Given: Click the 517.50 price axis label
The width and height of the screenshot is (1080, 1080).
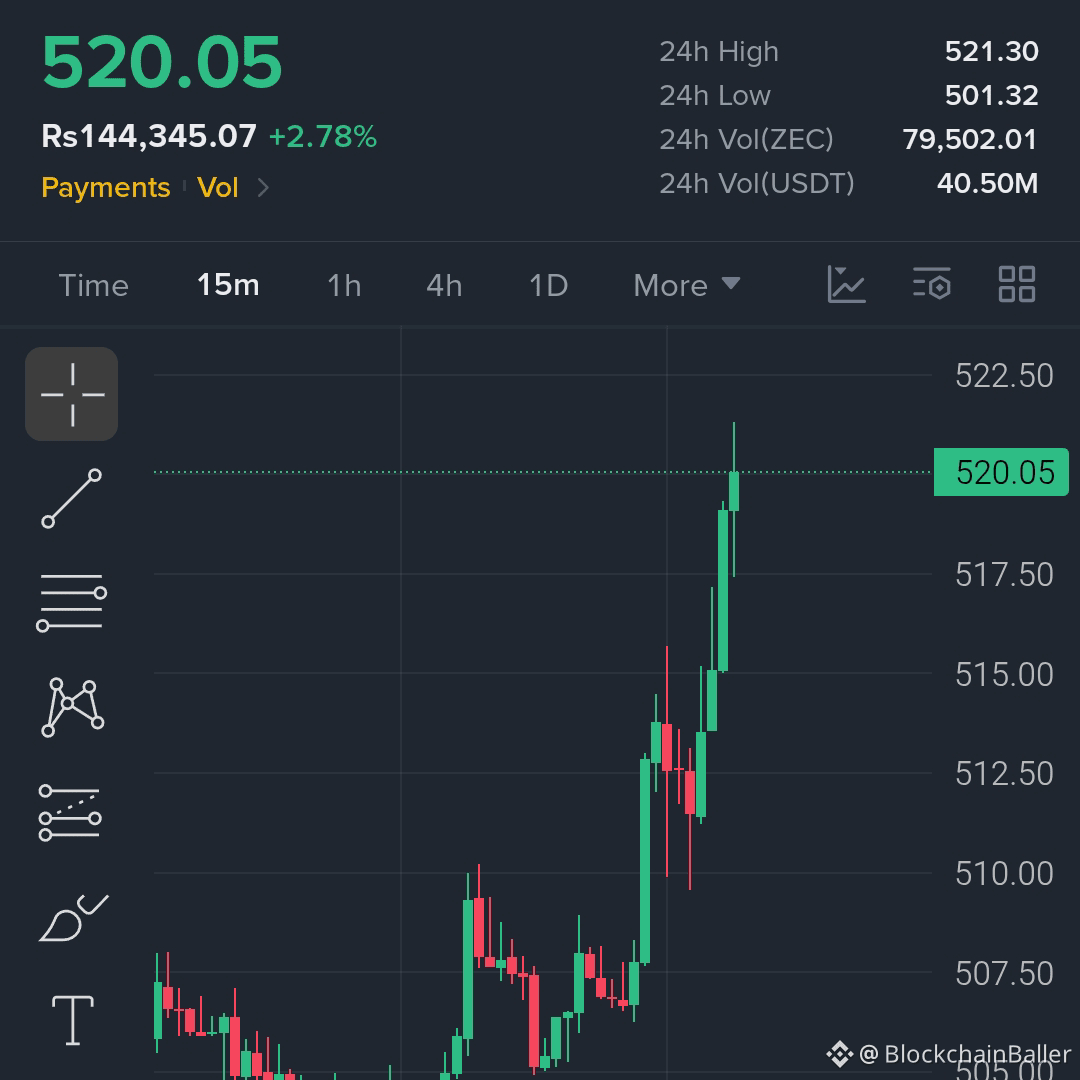Looking at the screenshot, I should pyautogui.click(x=1004, y=574).
